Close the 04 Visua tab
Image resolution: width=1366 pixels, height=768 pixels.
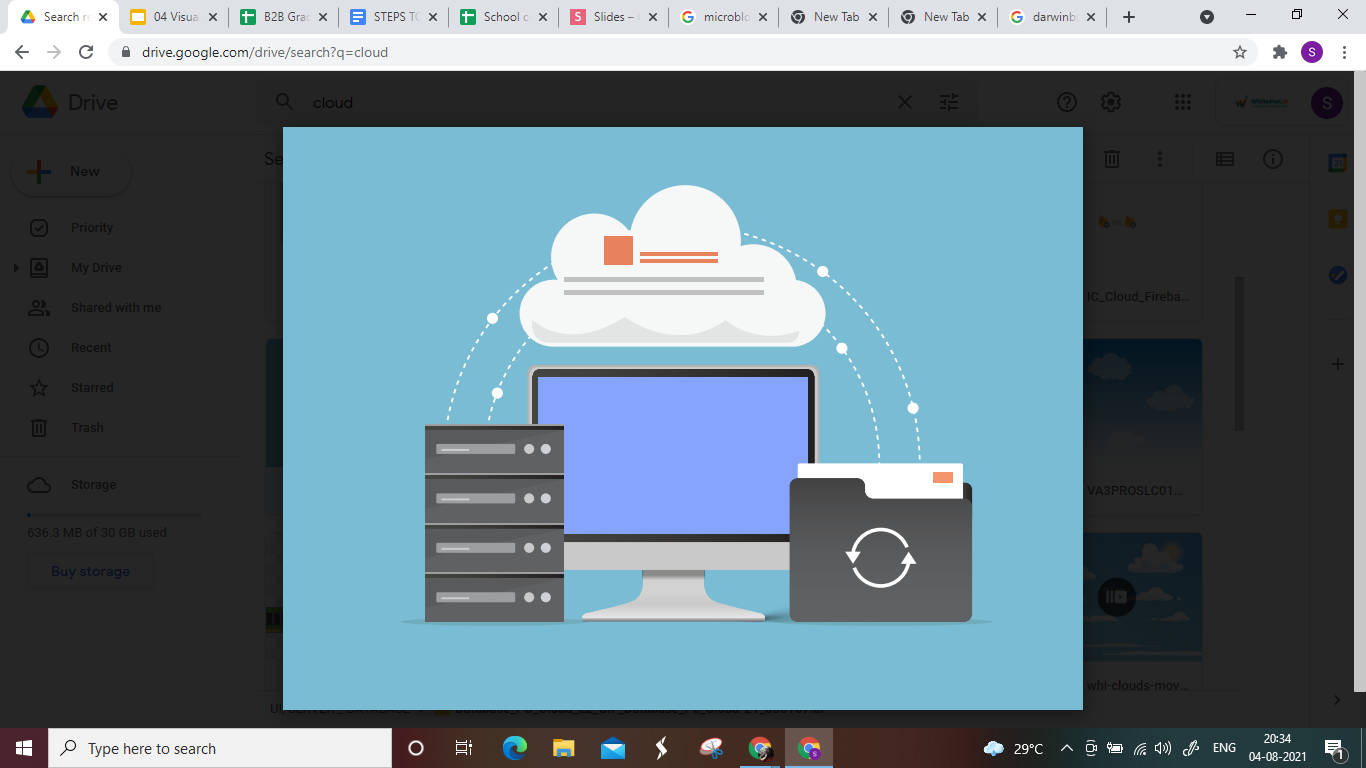coord(212,17)
